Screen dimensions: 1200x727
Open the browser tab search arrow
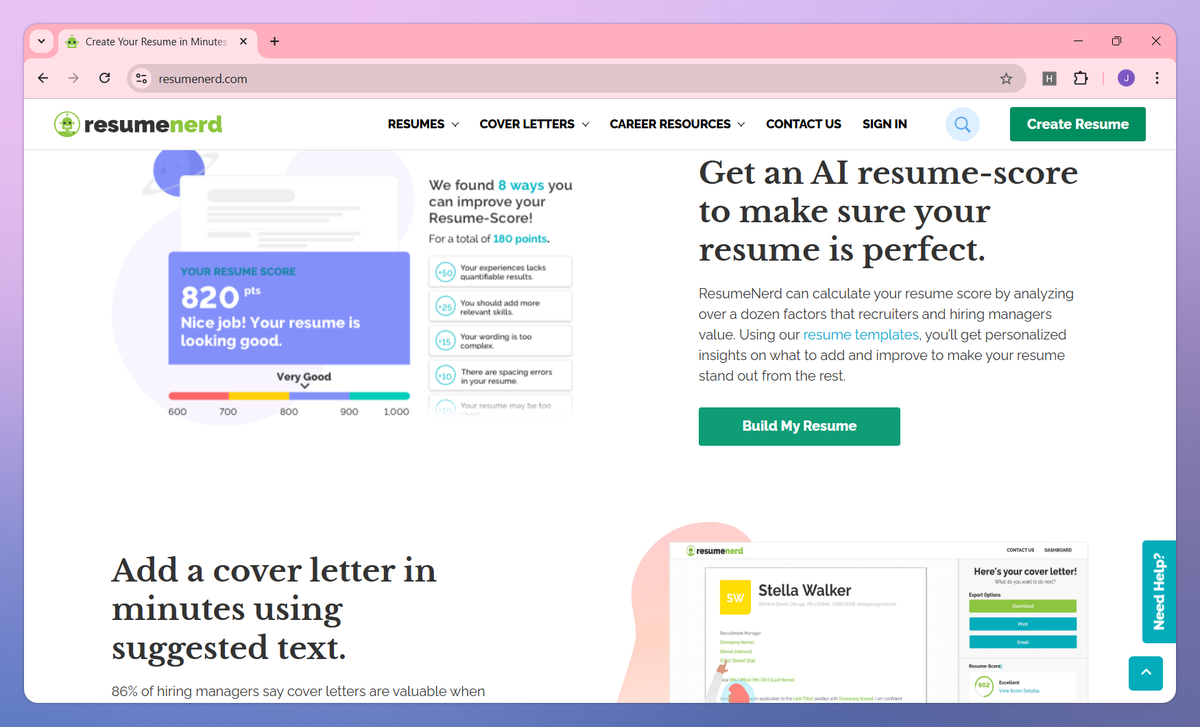(x=40, y=41)
